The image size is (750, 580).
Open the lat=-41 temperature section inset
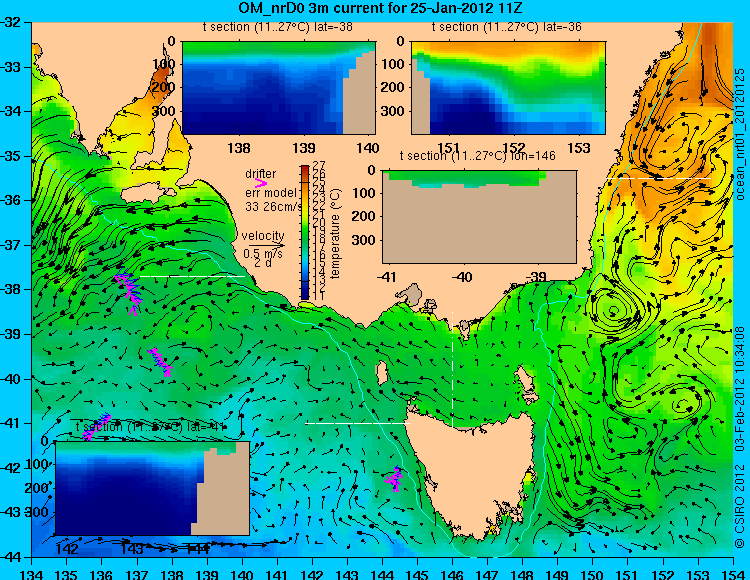(x=153, y=488)
